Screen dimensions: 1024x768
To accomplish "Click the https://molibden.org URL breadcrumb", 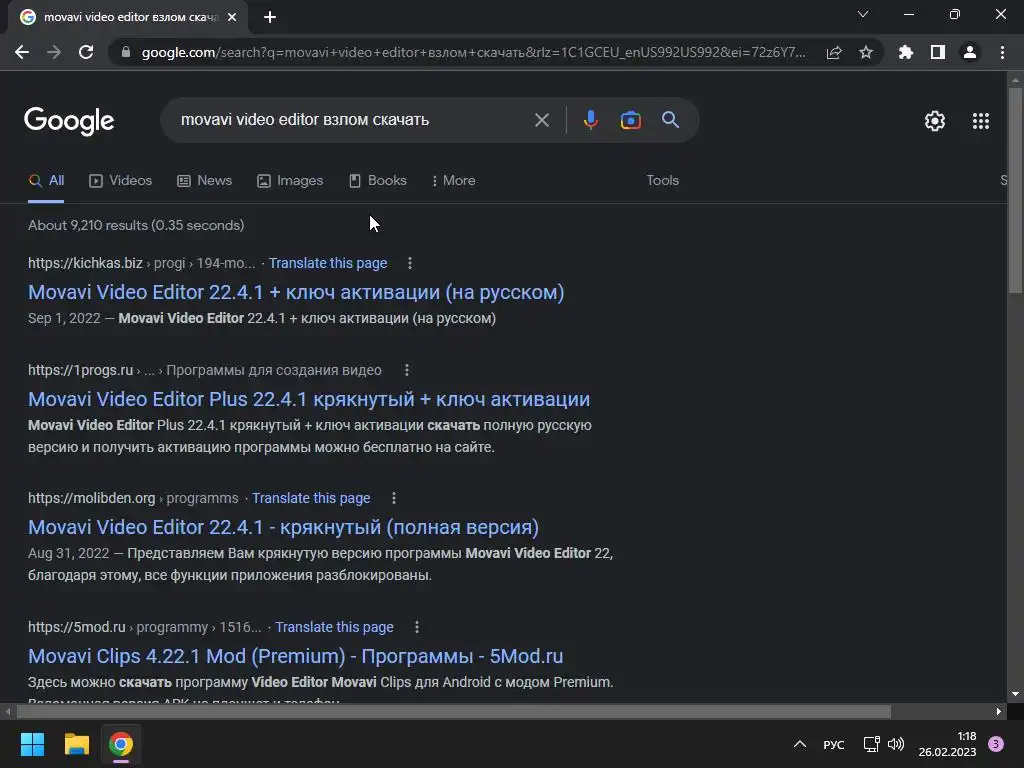I will 91,498.
